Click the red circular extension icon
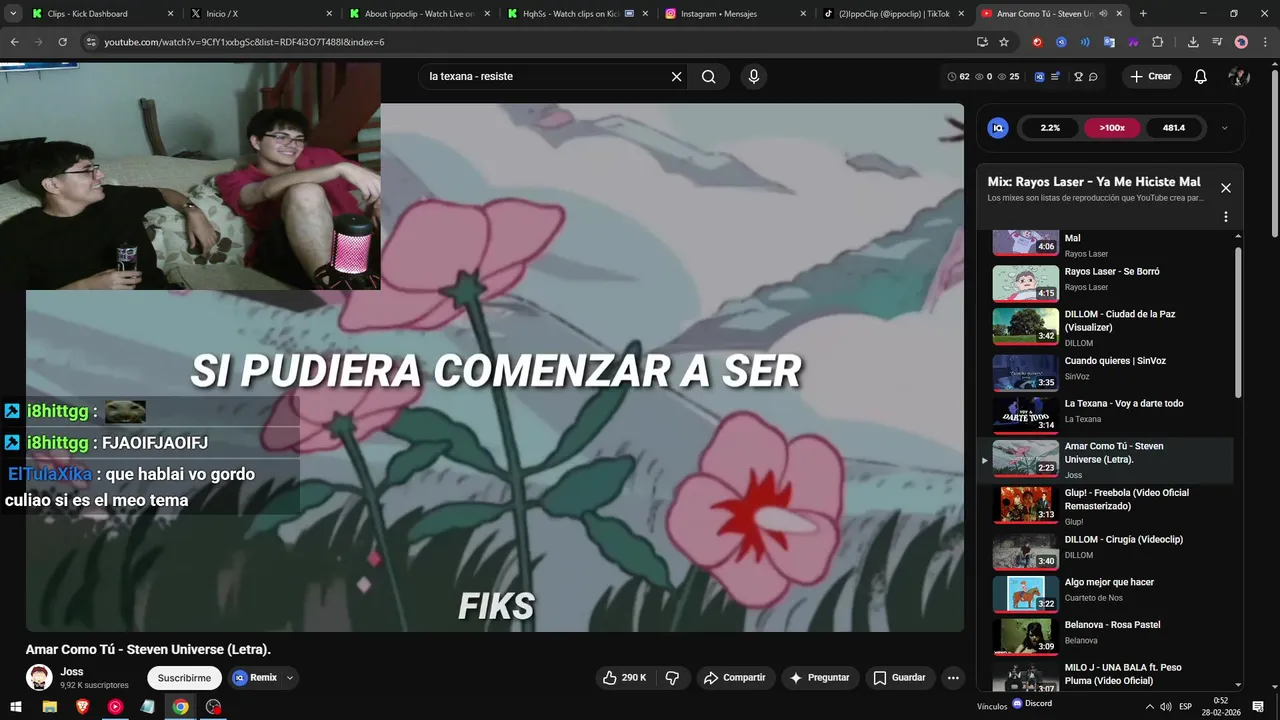 [1037, 42]
